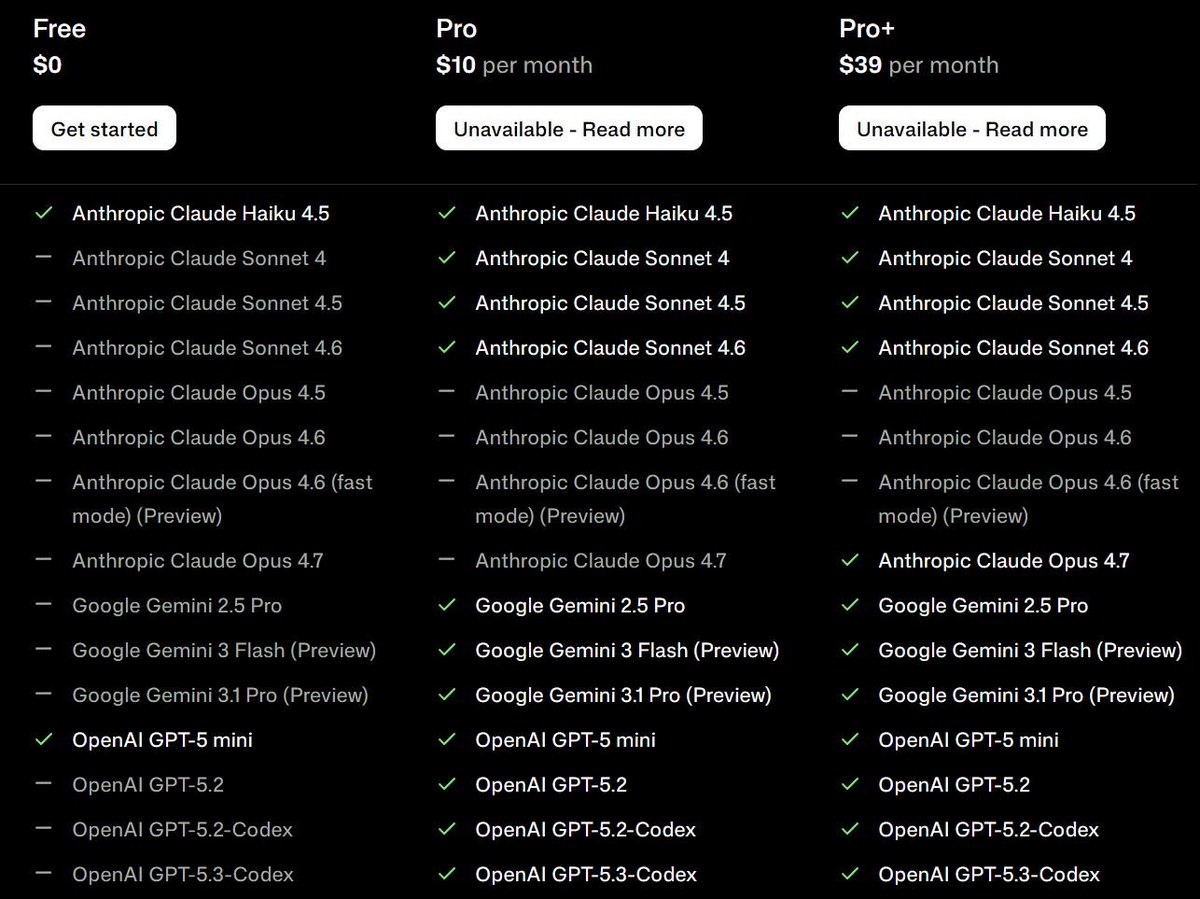Click checkmark beside OpenAI GPT-5.2 in Pro column
Screen dimensions: 1200x899
coord(446,785)
